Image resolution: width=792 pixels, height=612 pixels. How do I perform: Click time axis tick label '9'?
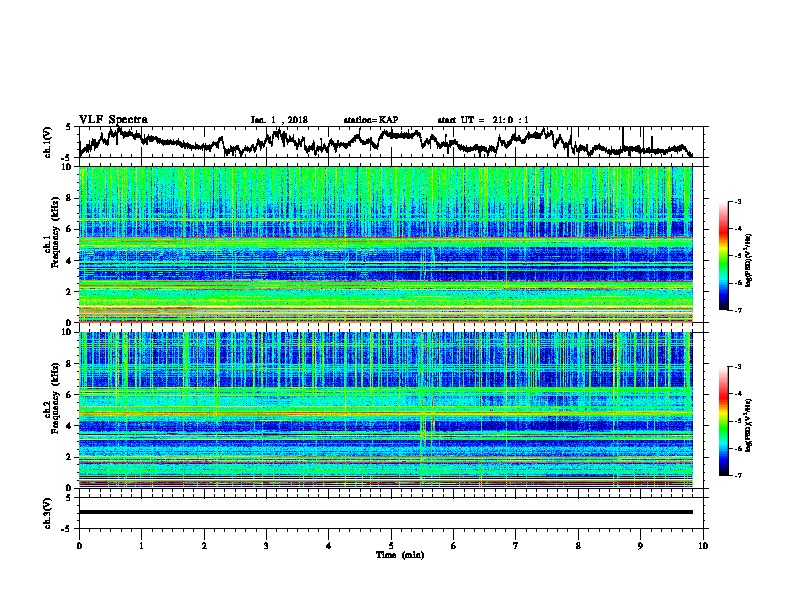pos(640,546)
